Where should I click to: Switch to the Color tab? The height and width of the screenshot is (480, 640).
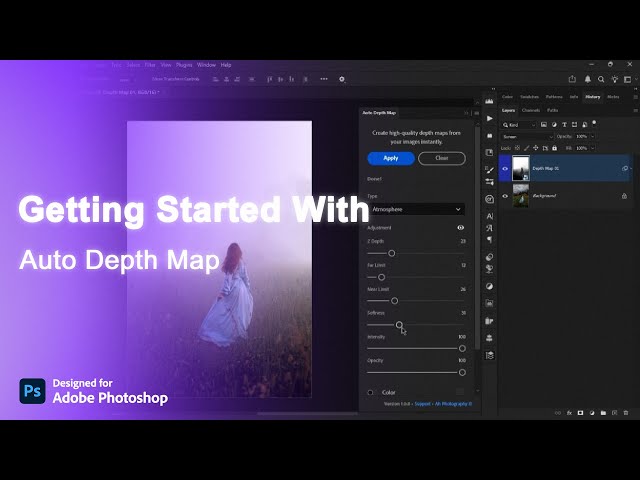coord(507,97)
